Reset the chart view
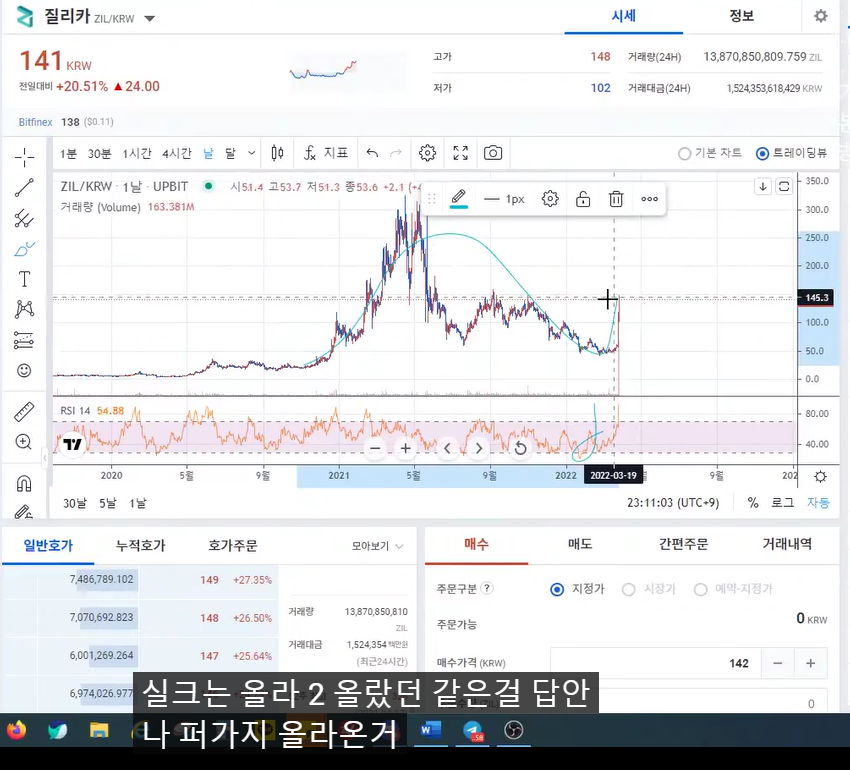 click(x=520, y=448)
